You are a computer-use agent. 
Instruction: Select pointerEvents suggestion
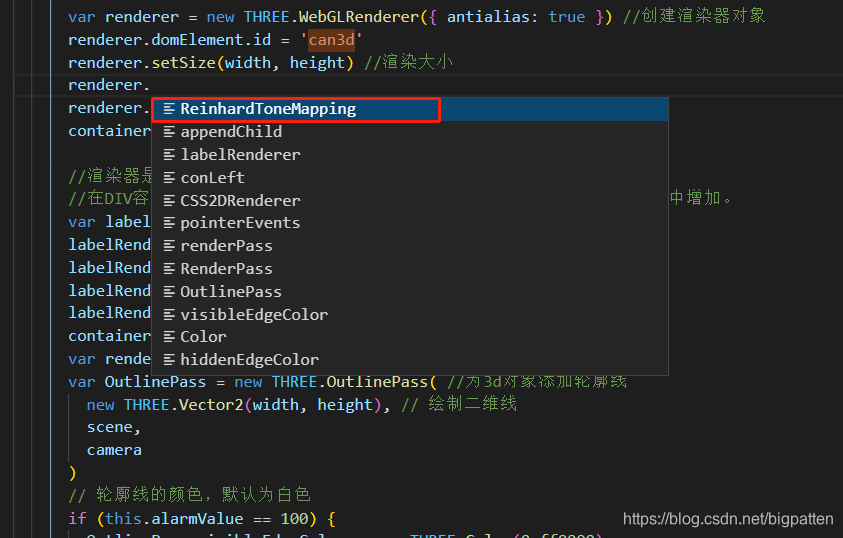click(410, 223)
